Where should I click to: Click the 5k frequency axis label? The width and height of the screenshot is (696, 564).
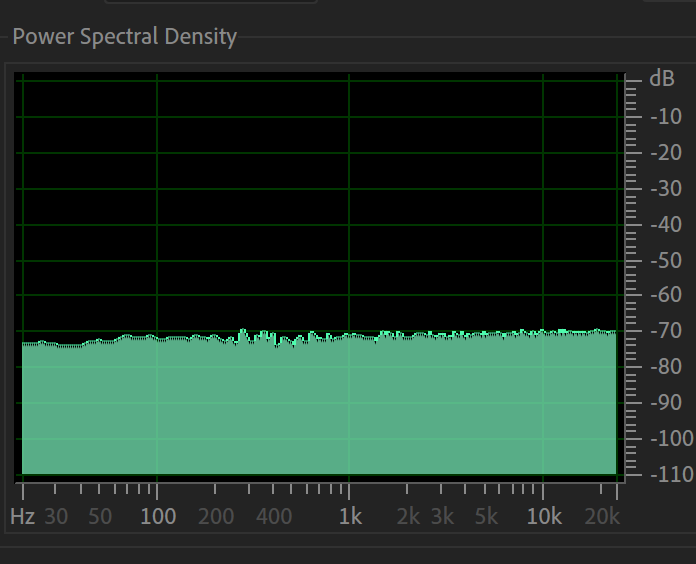[x=486, y=517]
